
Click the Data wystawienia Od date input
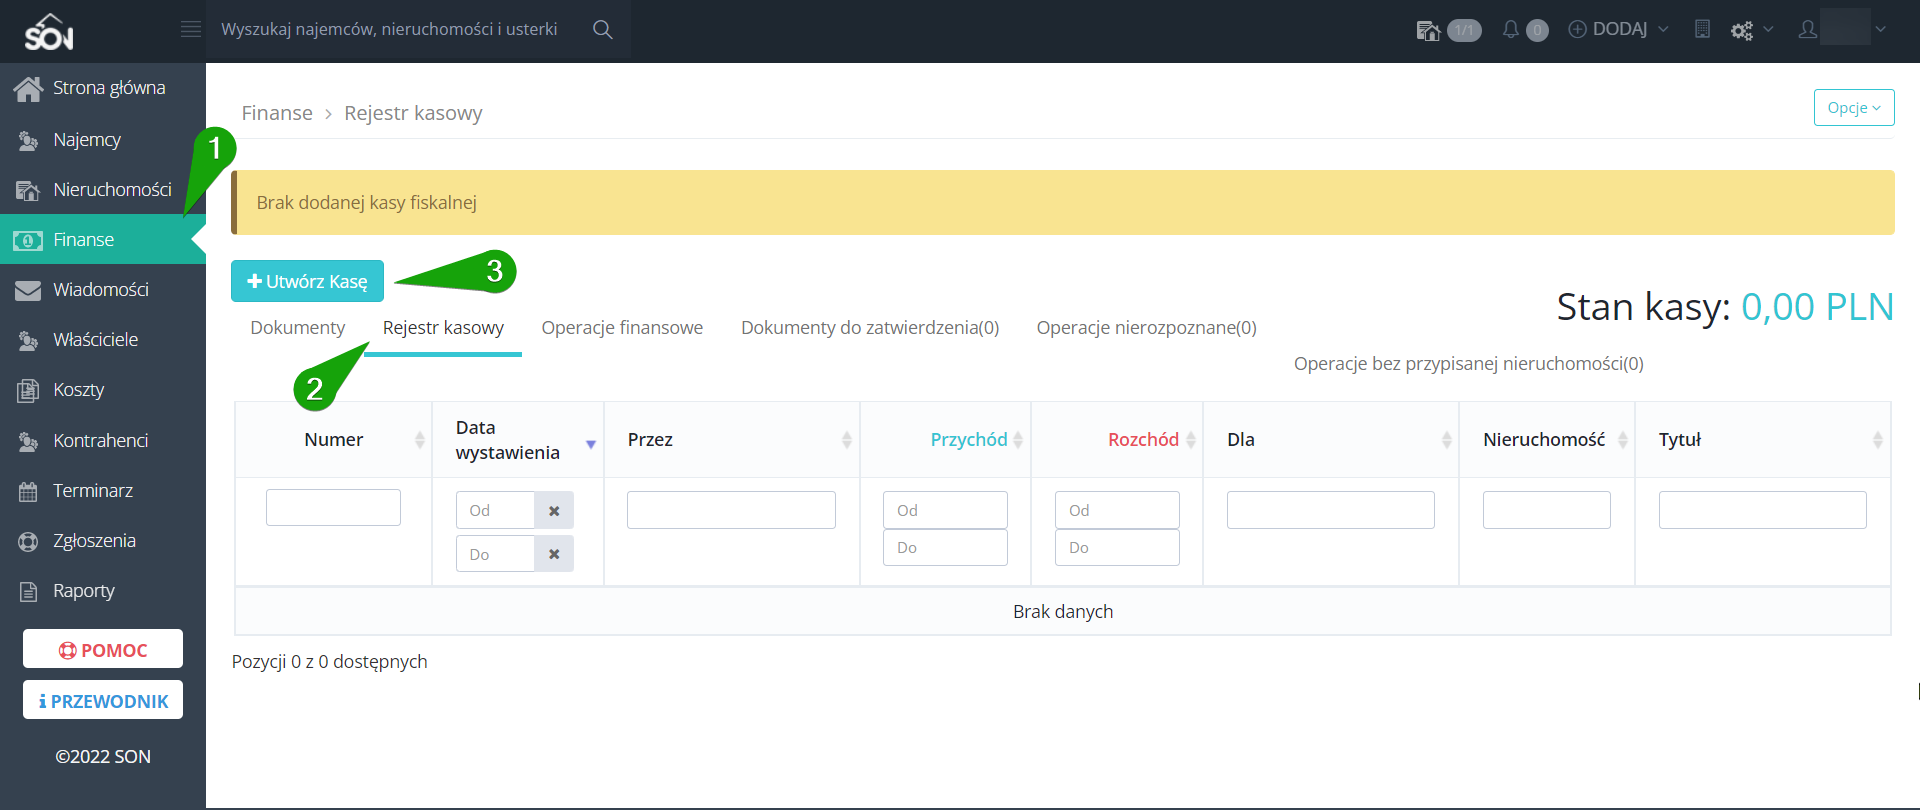pyautogui.click(x=495, y=510)
